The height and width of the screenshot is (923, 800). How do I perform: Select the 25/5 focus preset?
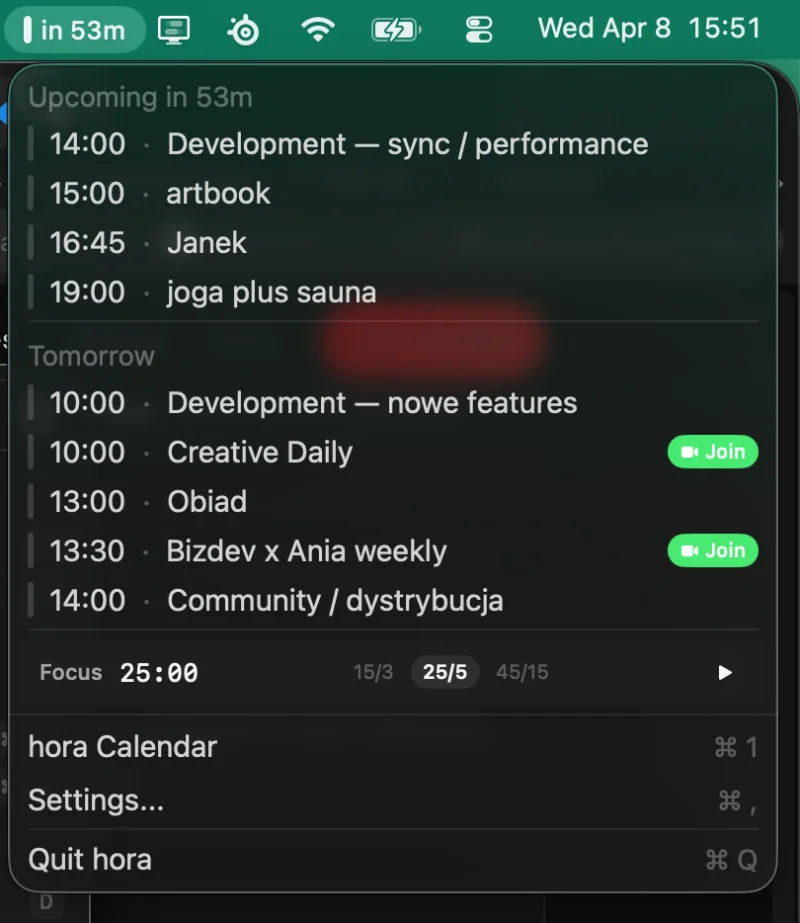[x=444, y=672]
